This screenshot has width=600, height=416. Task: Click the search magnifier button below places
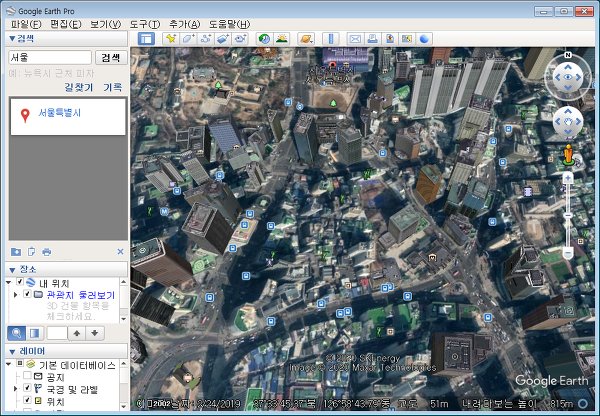pyautogui.click(x=16, y=333)
